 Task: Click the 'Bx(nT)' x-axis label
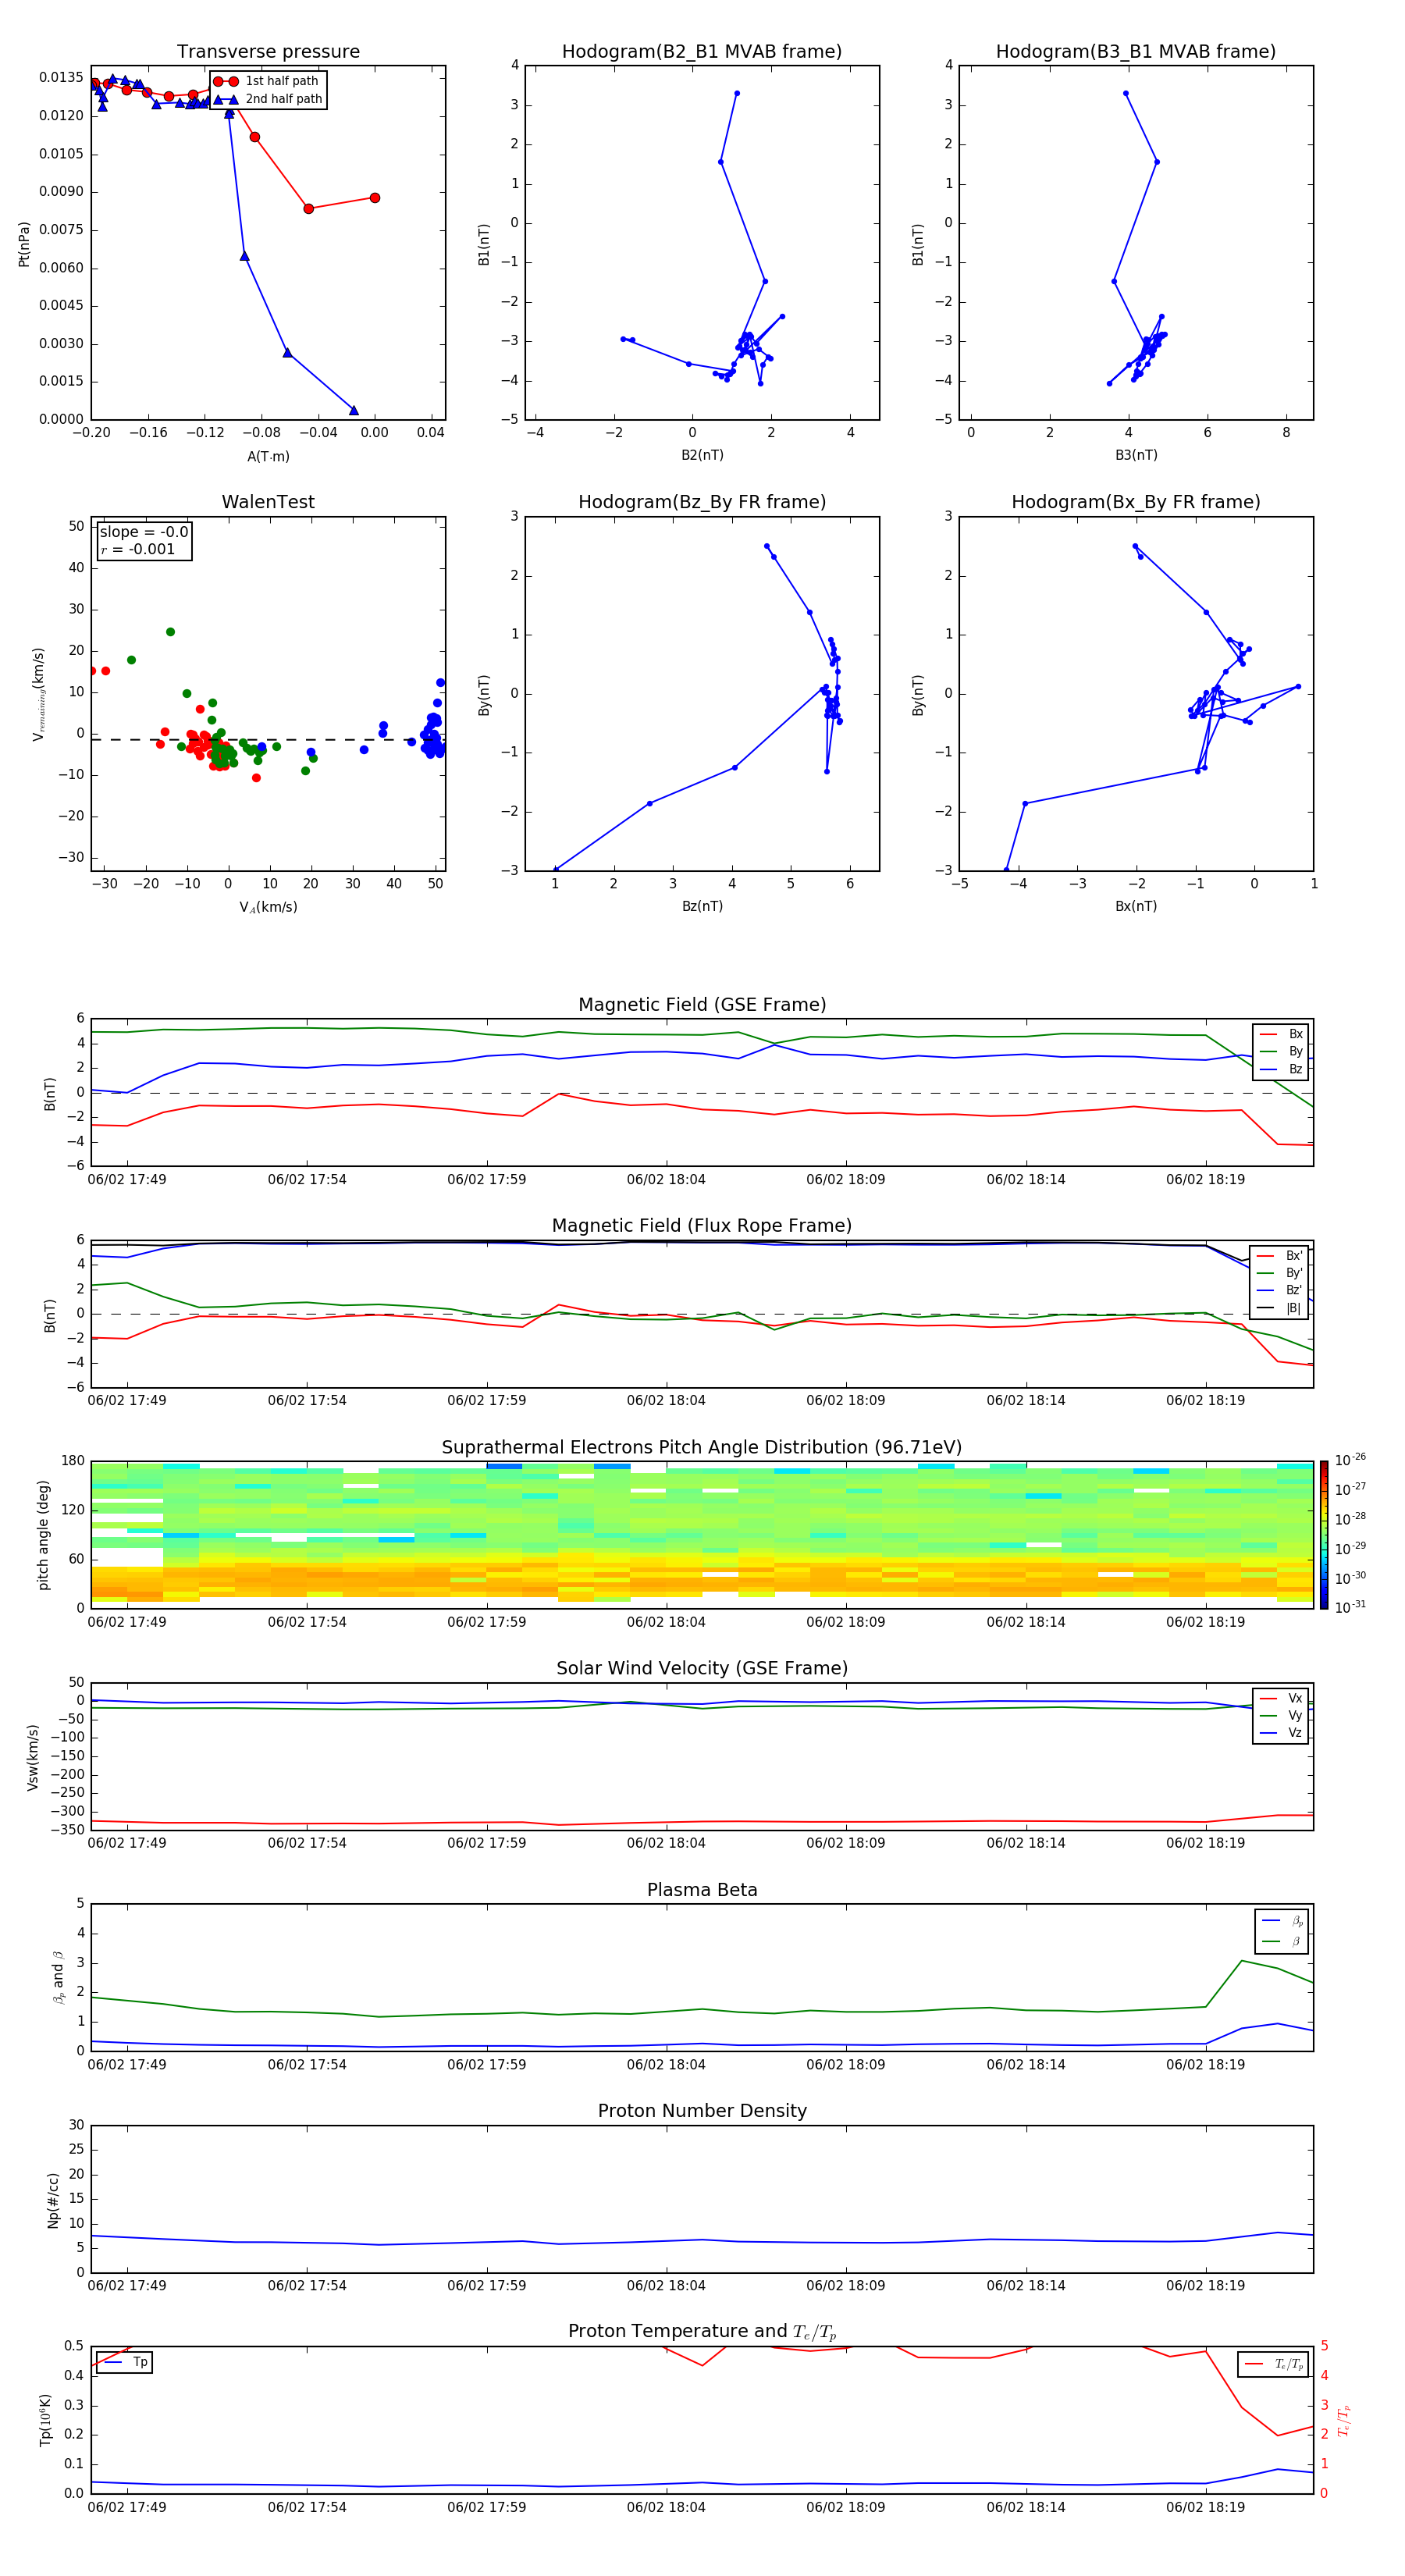click(1136, 906)
